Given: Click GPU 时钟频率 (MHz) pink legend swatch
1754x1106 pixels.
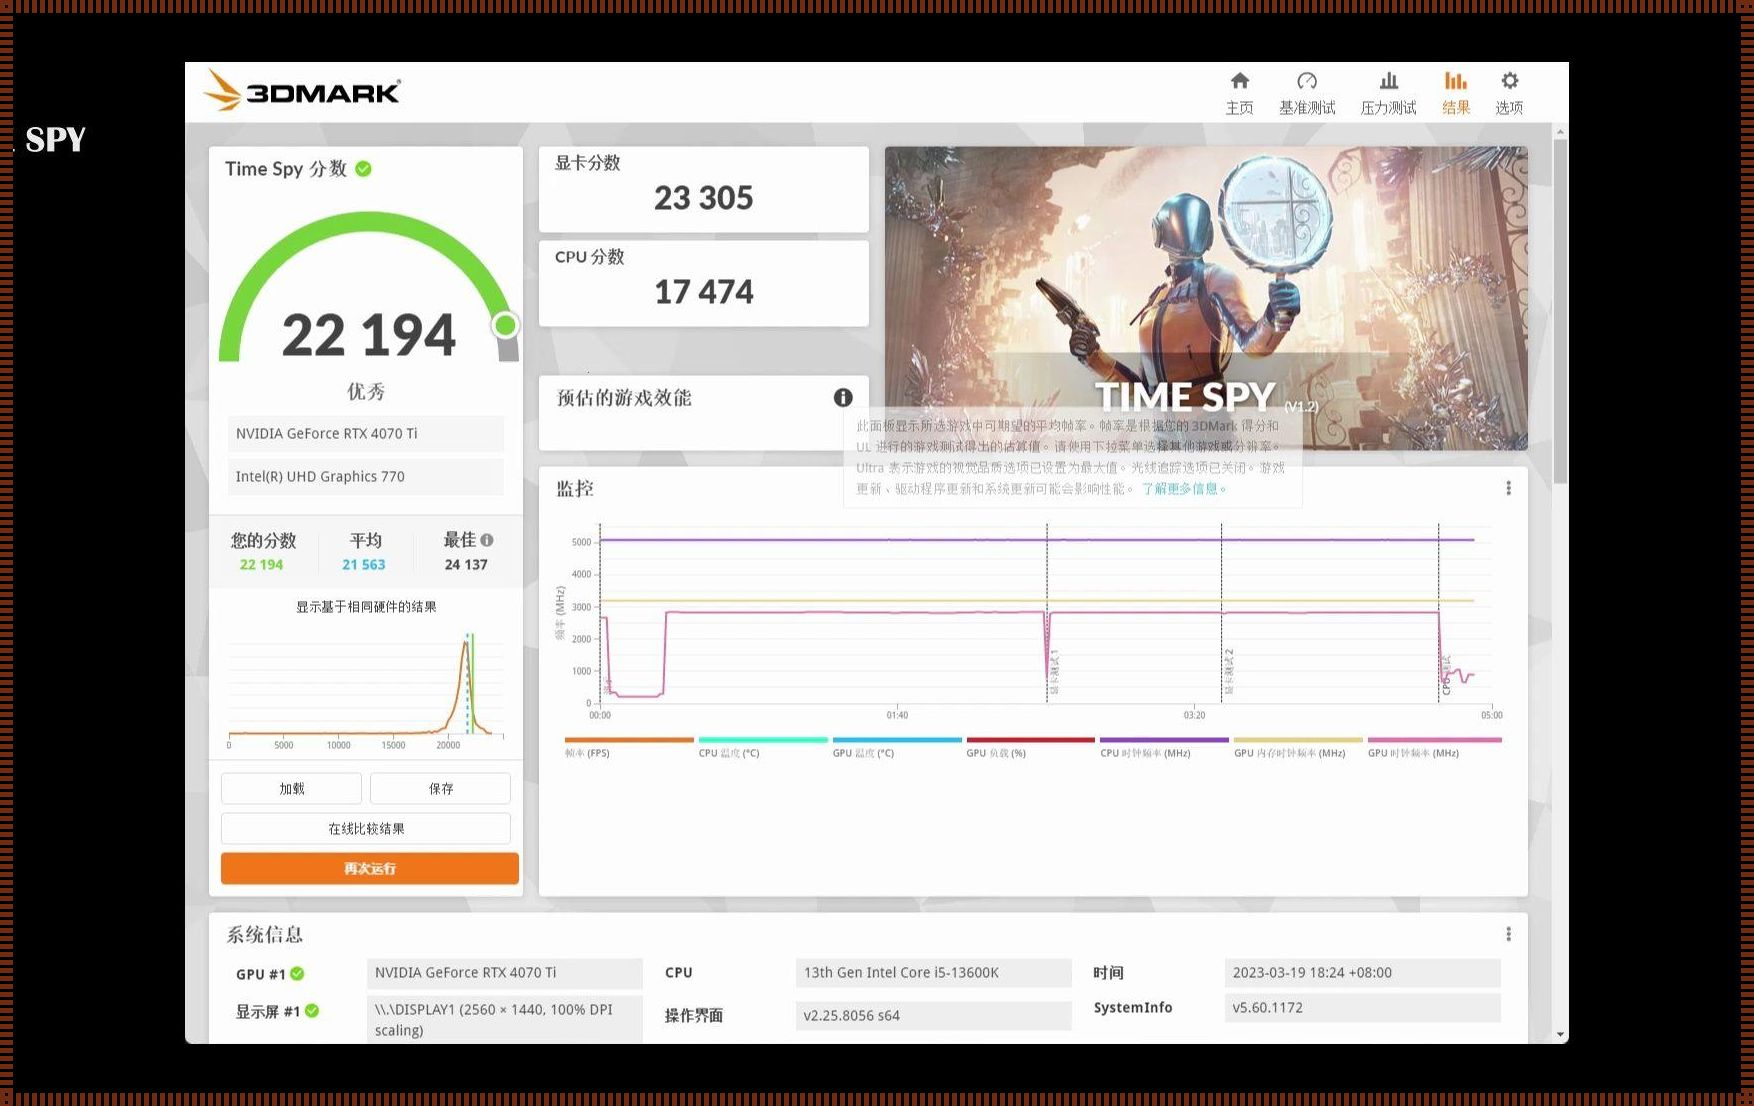Looking at the screenshot, I should pyautogui.click(x=1434, y=740).
